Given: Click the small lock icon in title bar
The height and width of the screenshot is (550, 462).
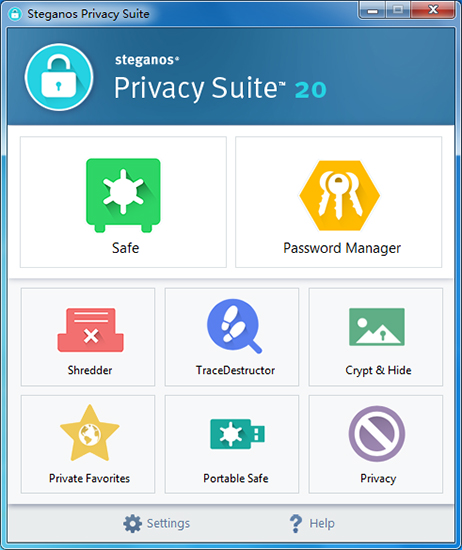Looking at the screenshot, I should pyautogui.click(x=15, y=14).
